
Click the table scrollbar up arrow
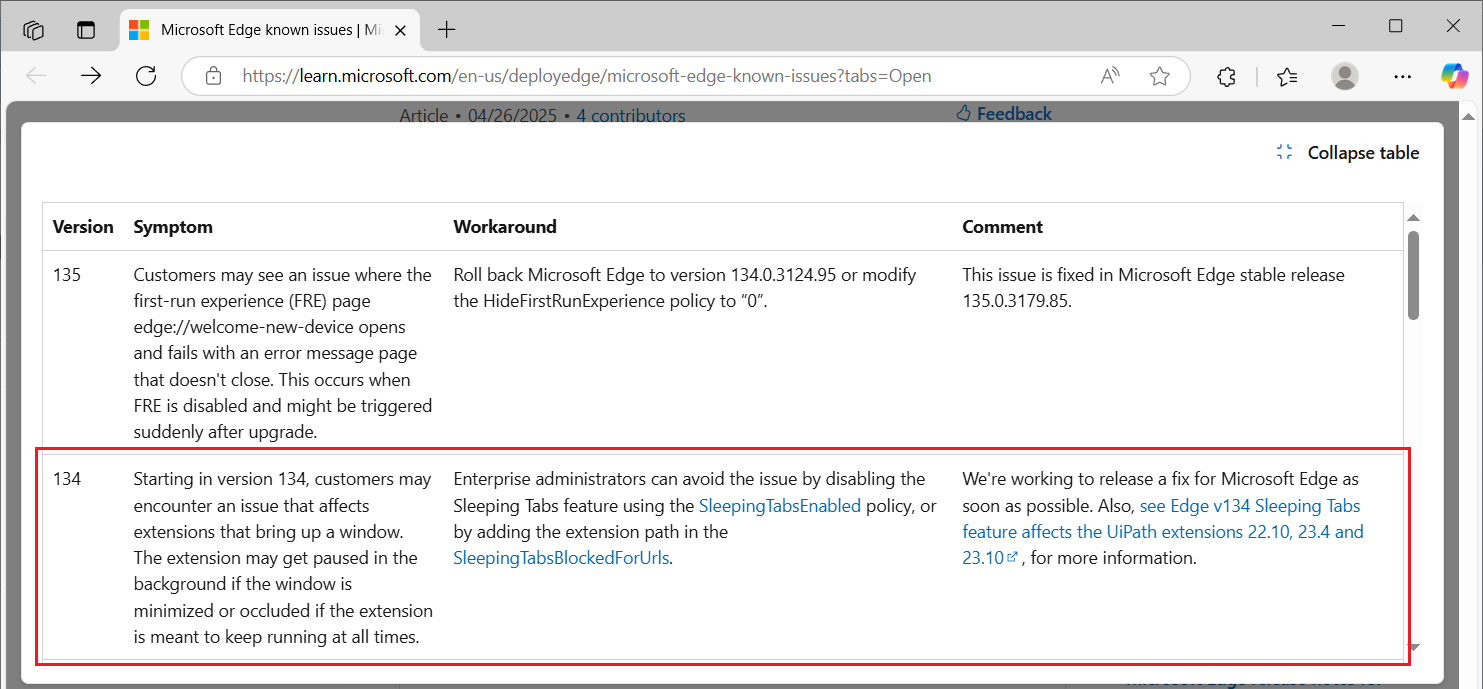click(1413, 218)
